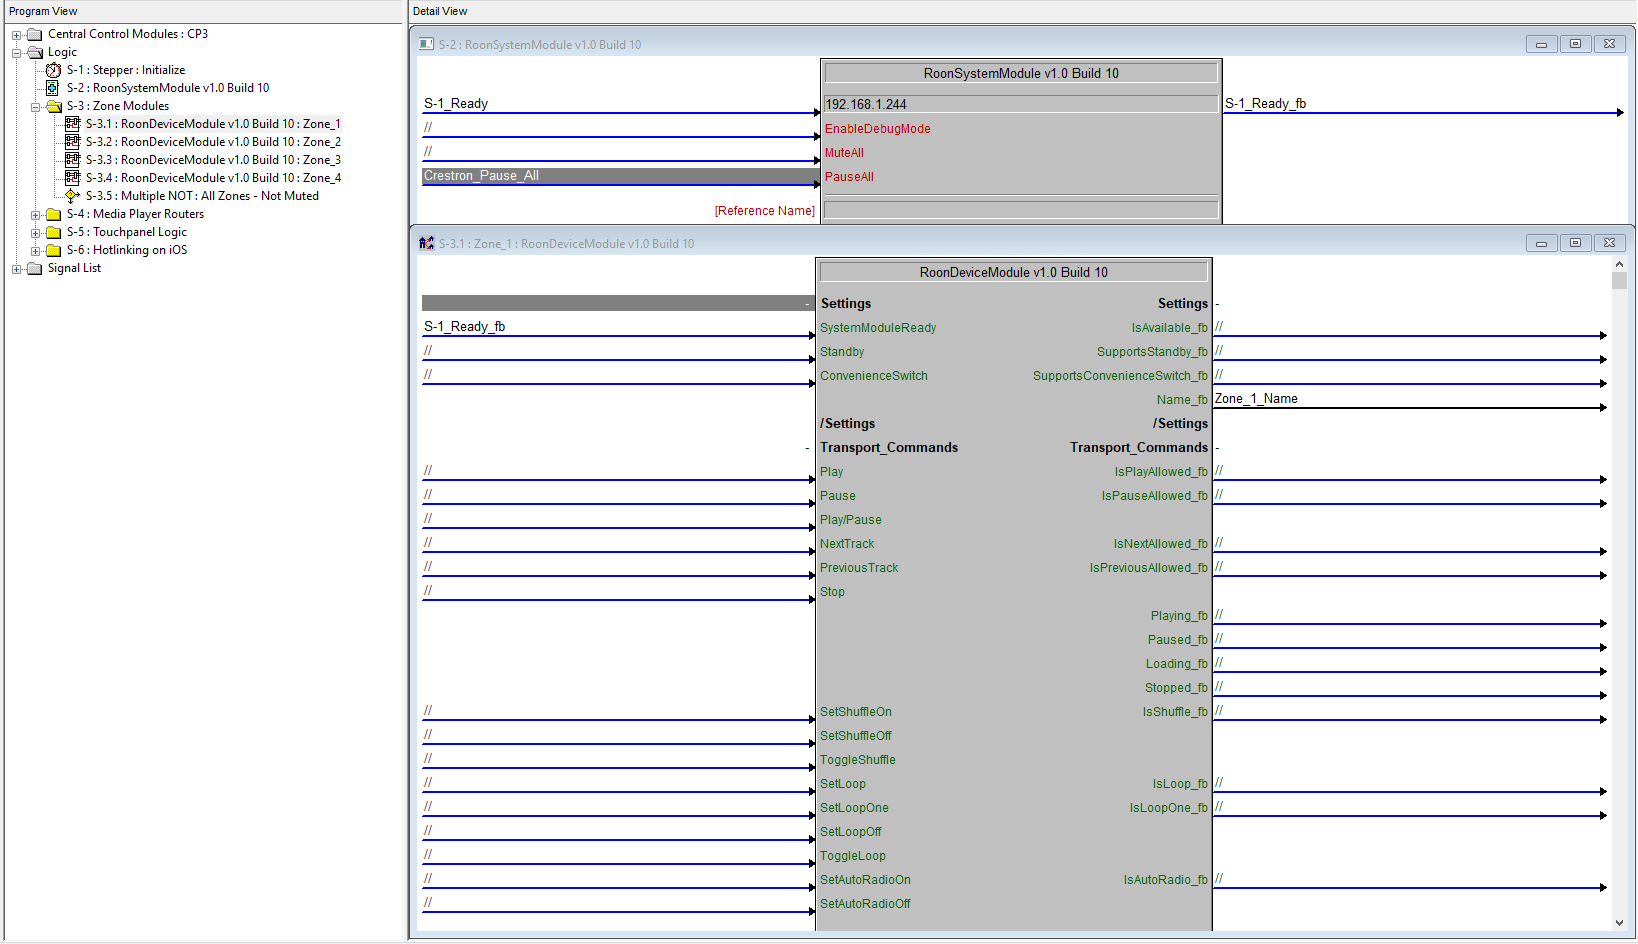The height and width of the screenshot is (944, 1638).
Task: Click the NextTrack input label
Action: pyautogui.click(x=847, y=544)
